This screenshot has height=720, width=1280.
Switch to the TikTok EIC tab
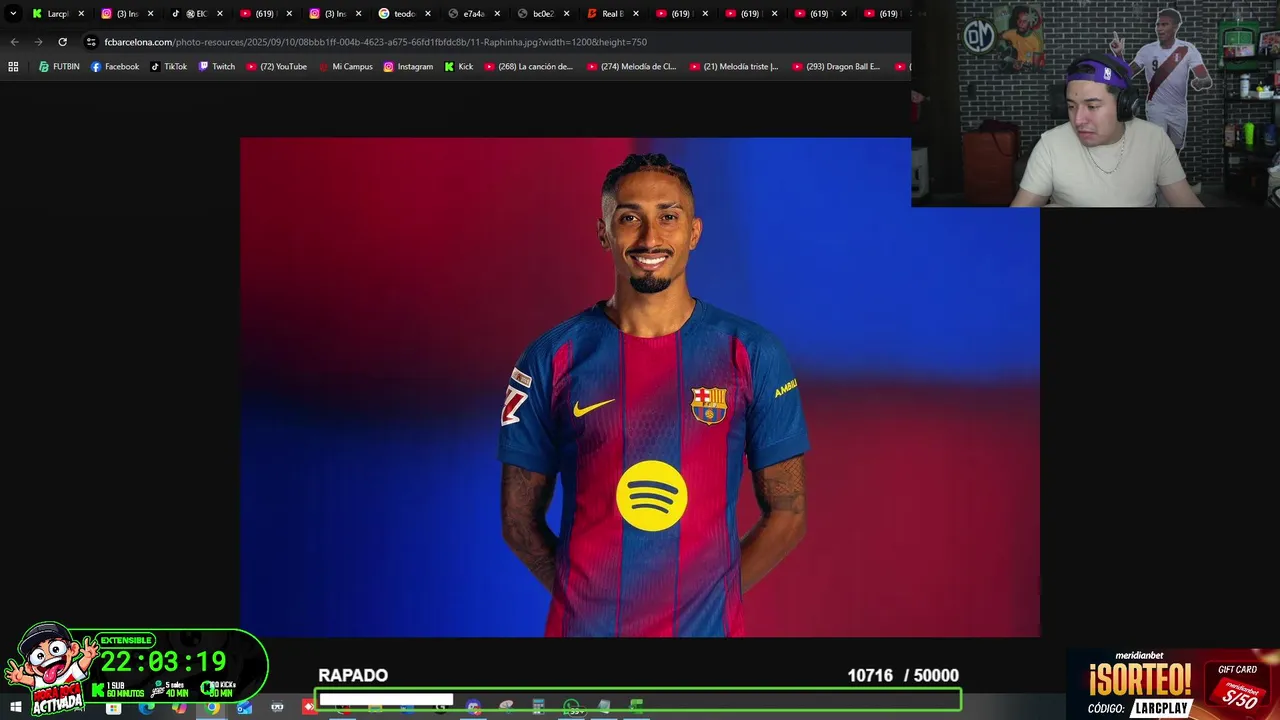click(x=197, y=14)
